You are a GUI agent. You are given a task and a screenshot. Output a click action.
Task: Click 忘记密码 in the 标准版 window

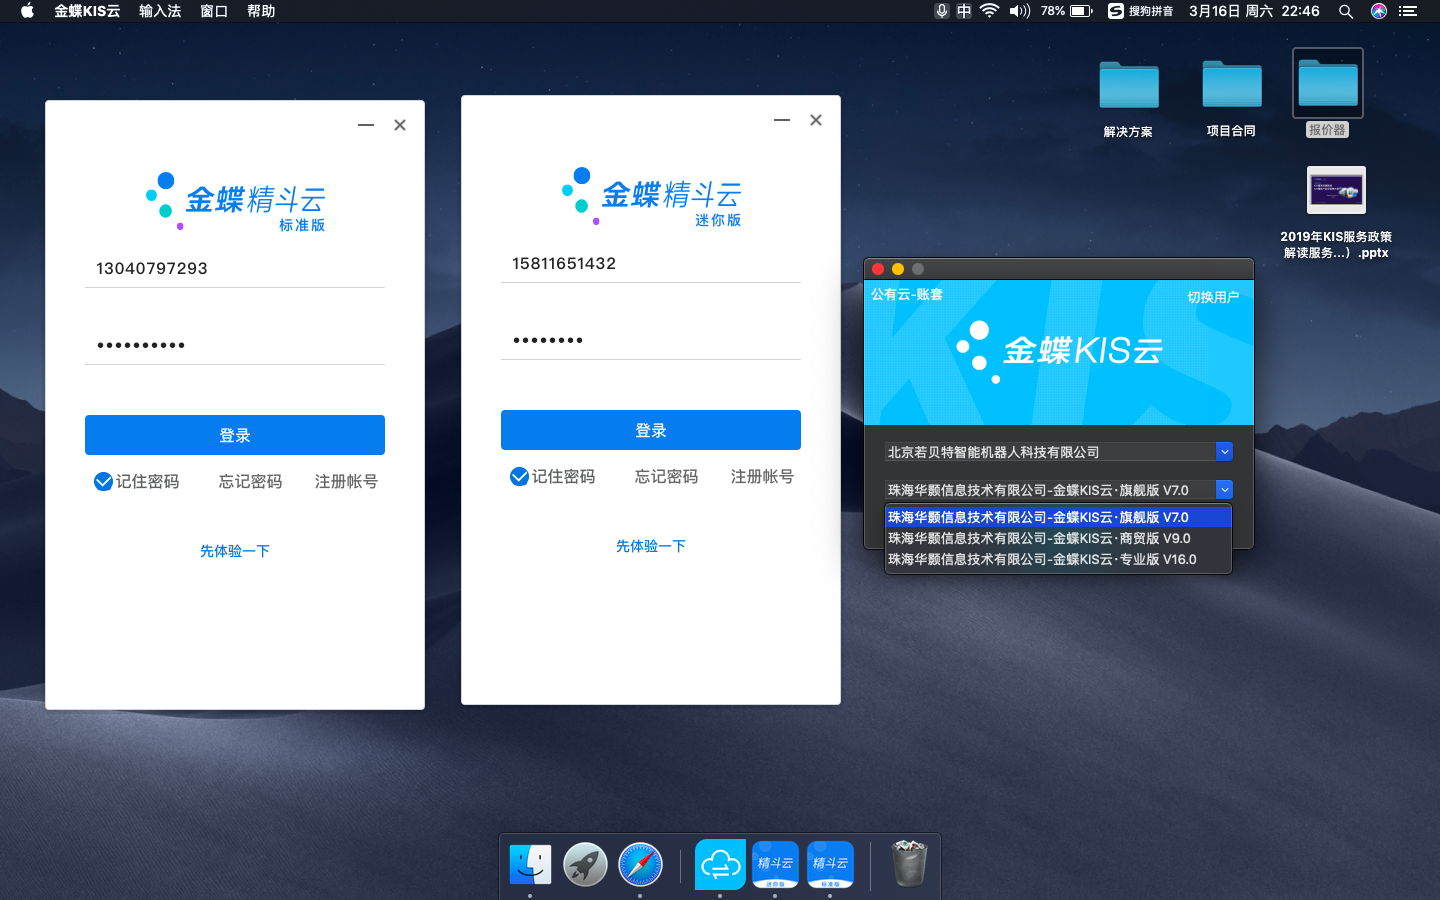pyautogui.click(x=250, y=482)
